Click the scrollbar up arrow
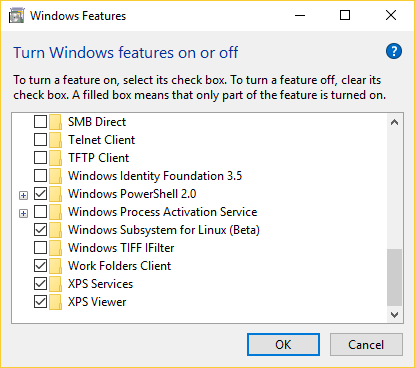This screenshot has width=415, height=368. (x=394, y=122)
